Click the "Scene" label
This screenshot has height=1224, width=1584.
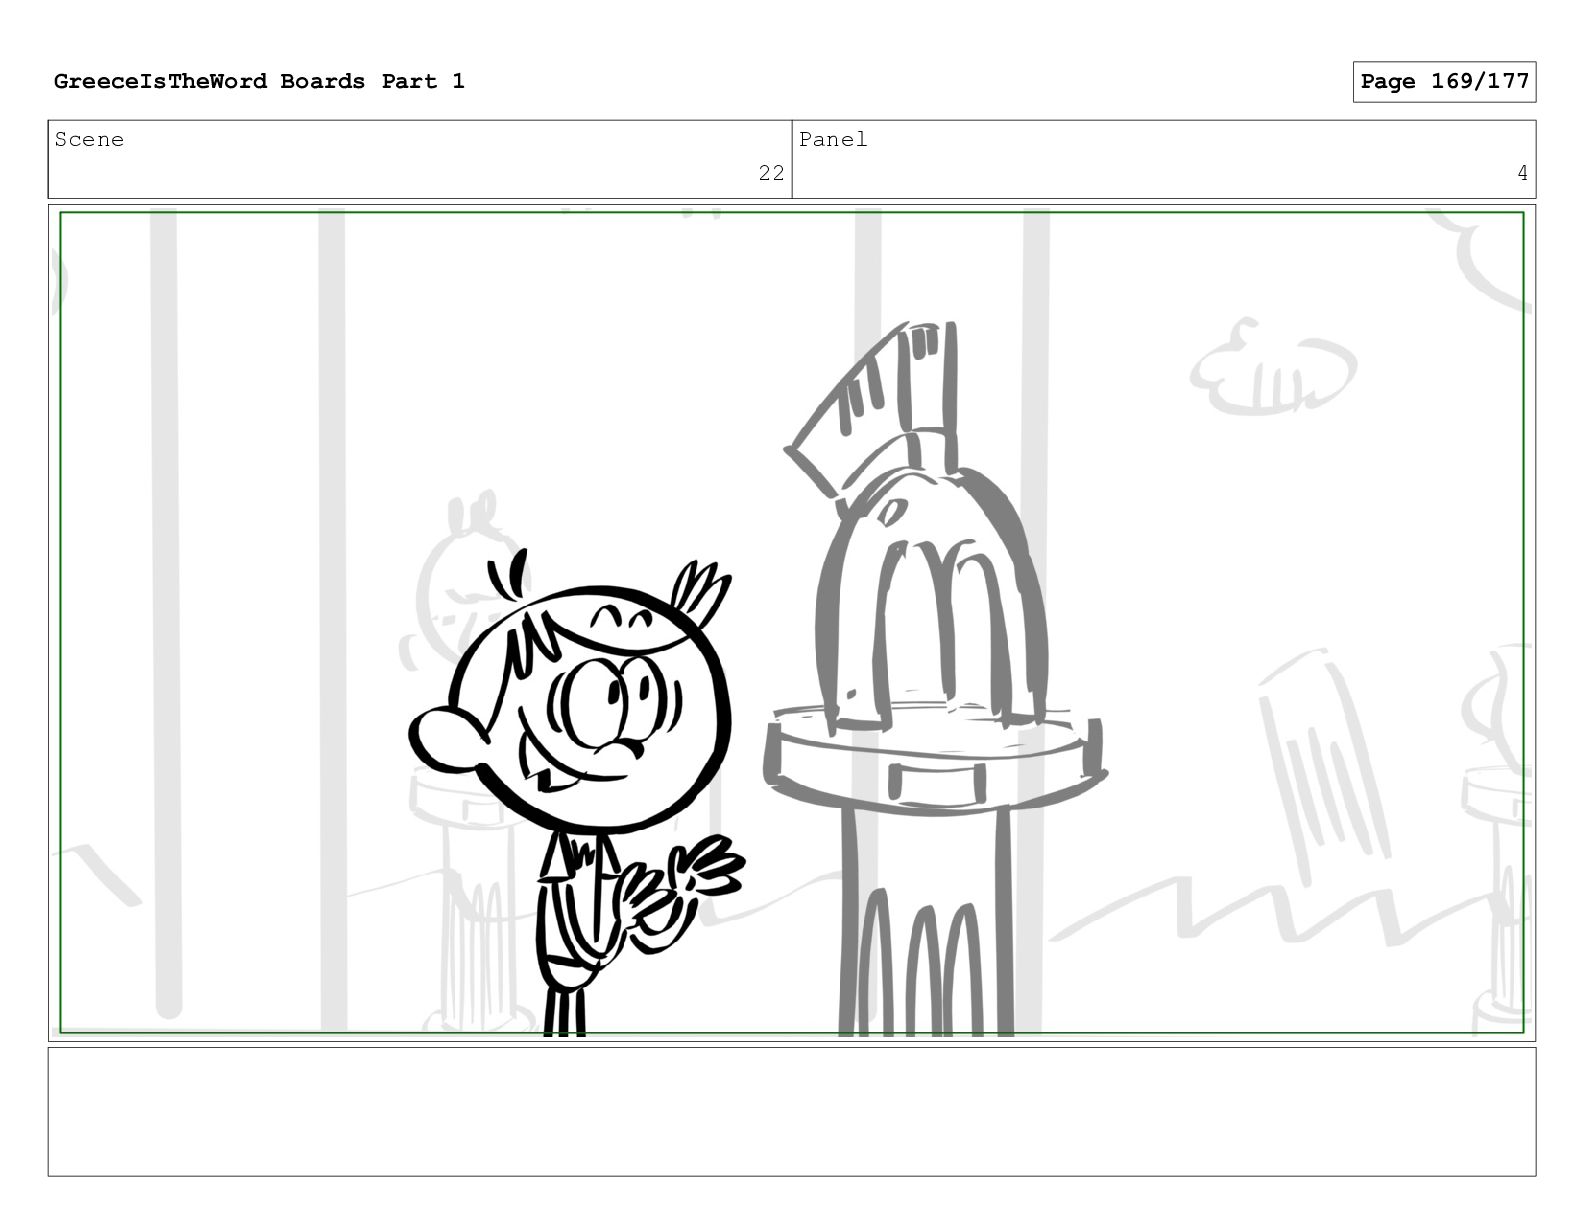click(x=89, y=140)
